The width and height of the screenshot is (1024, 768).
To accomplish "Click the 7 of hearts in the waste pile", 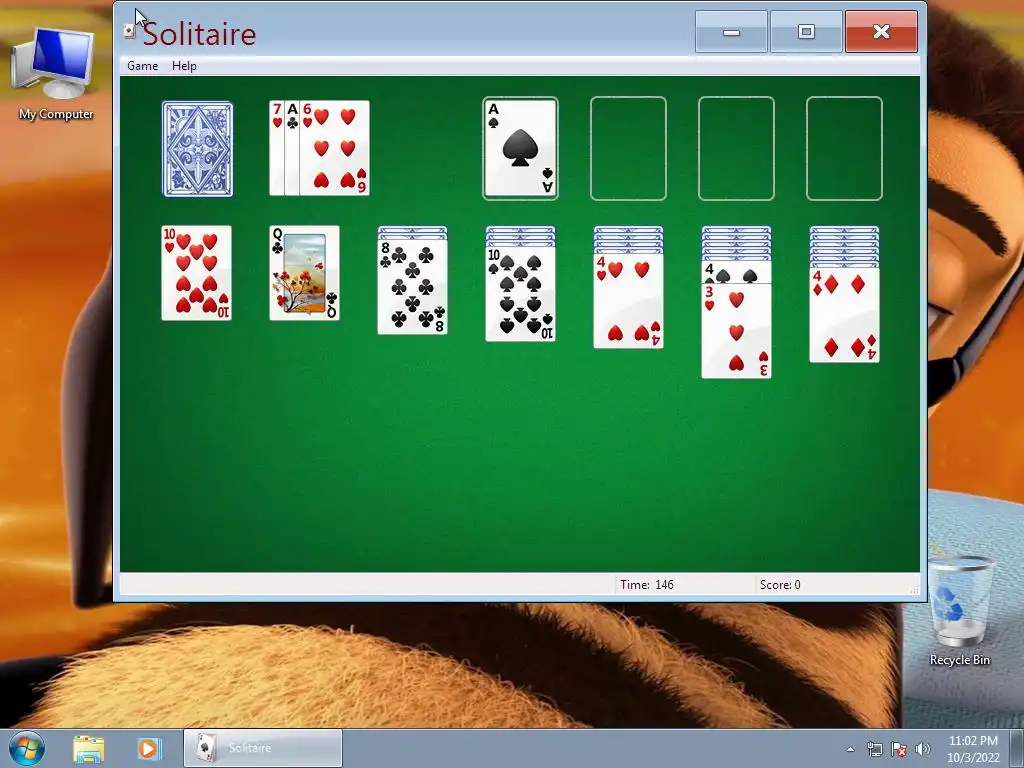I will (x=276, y=148).
